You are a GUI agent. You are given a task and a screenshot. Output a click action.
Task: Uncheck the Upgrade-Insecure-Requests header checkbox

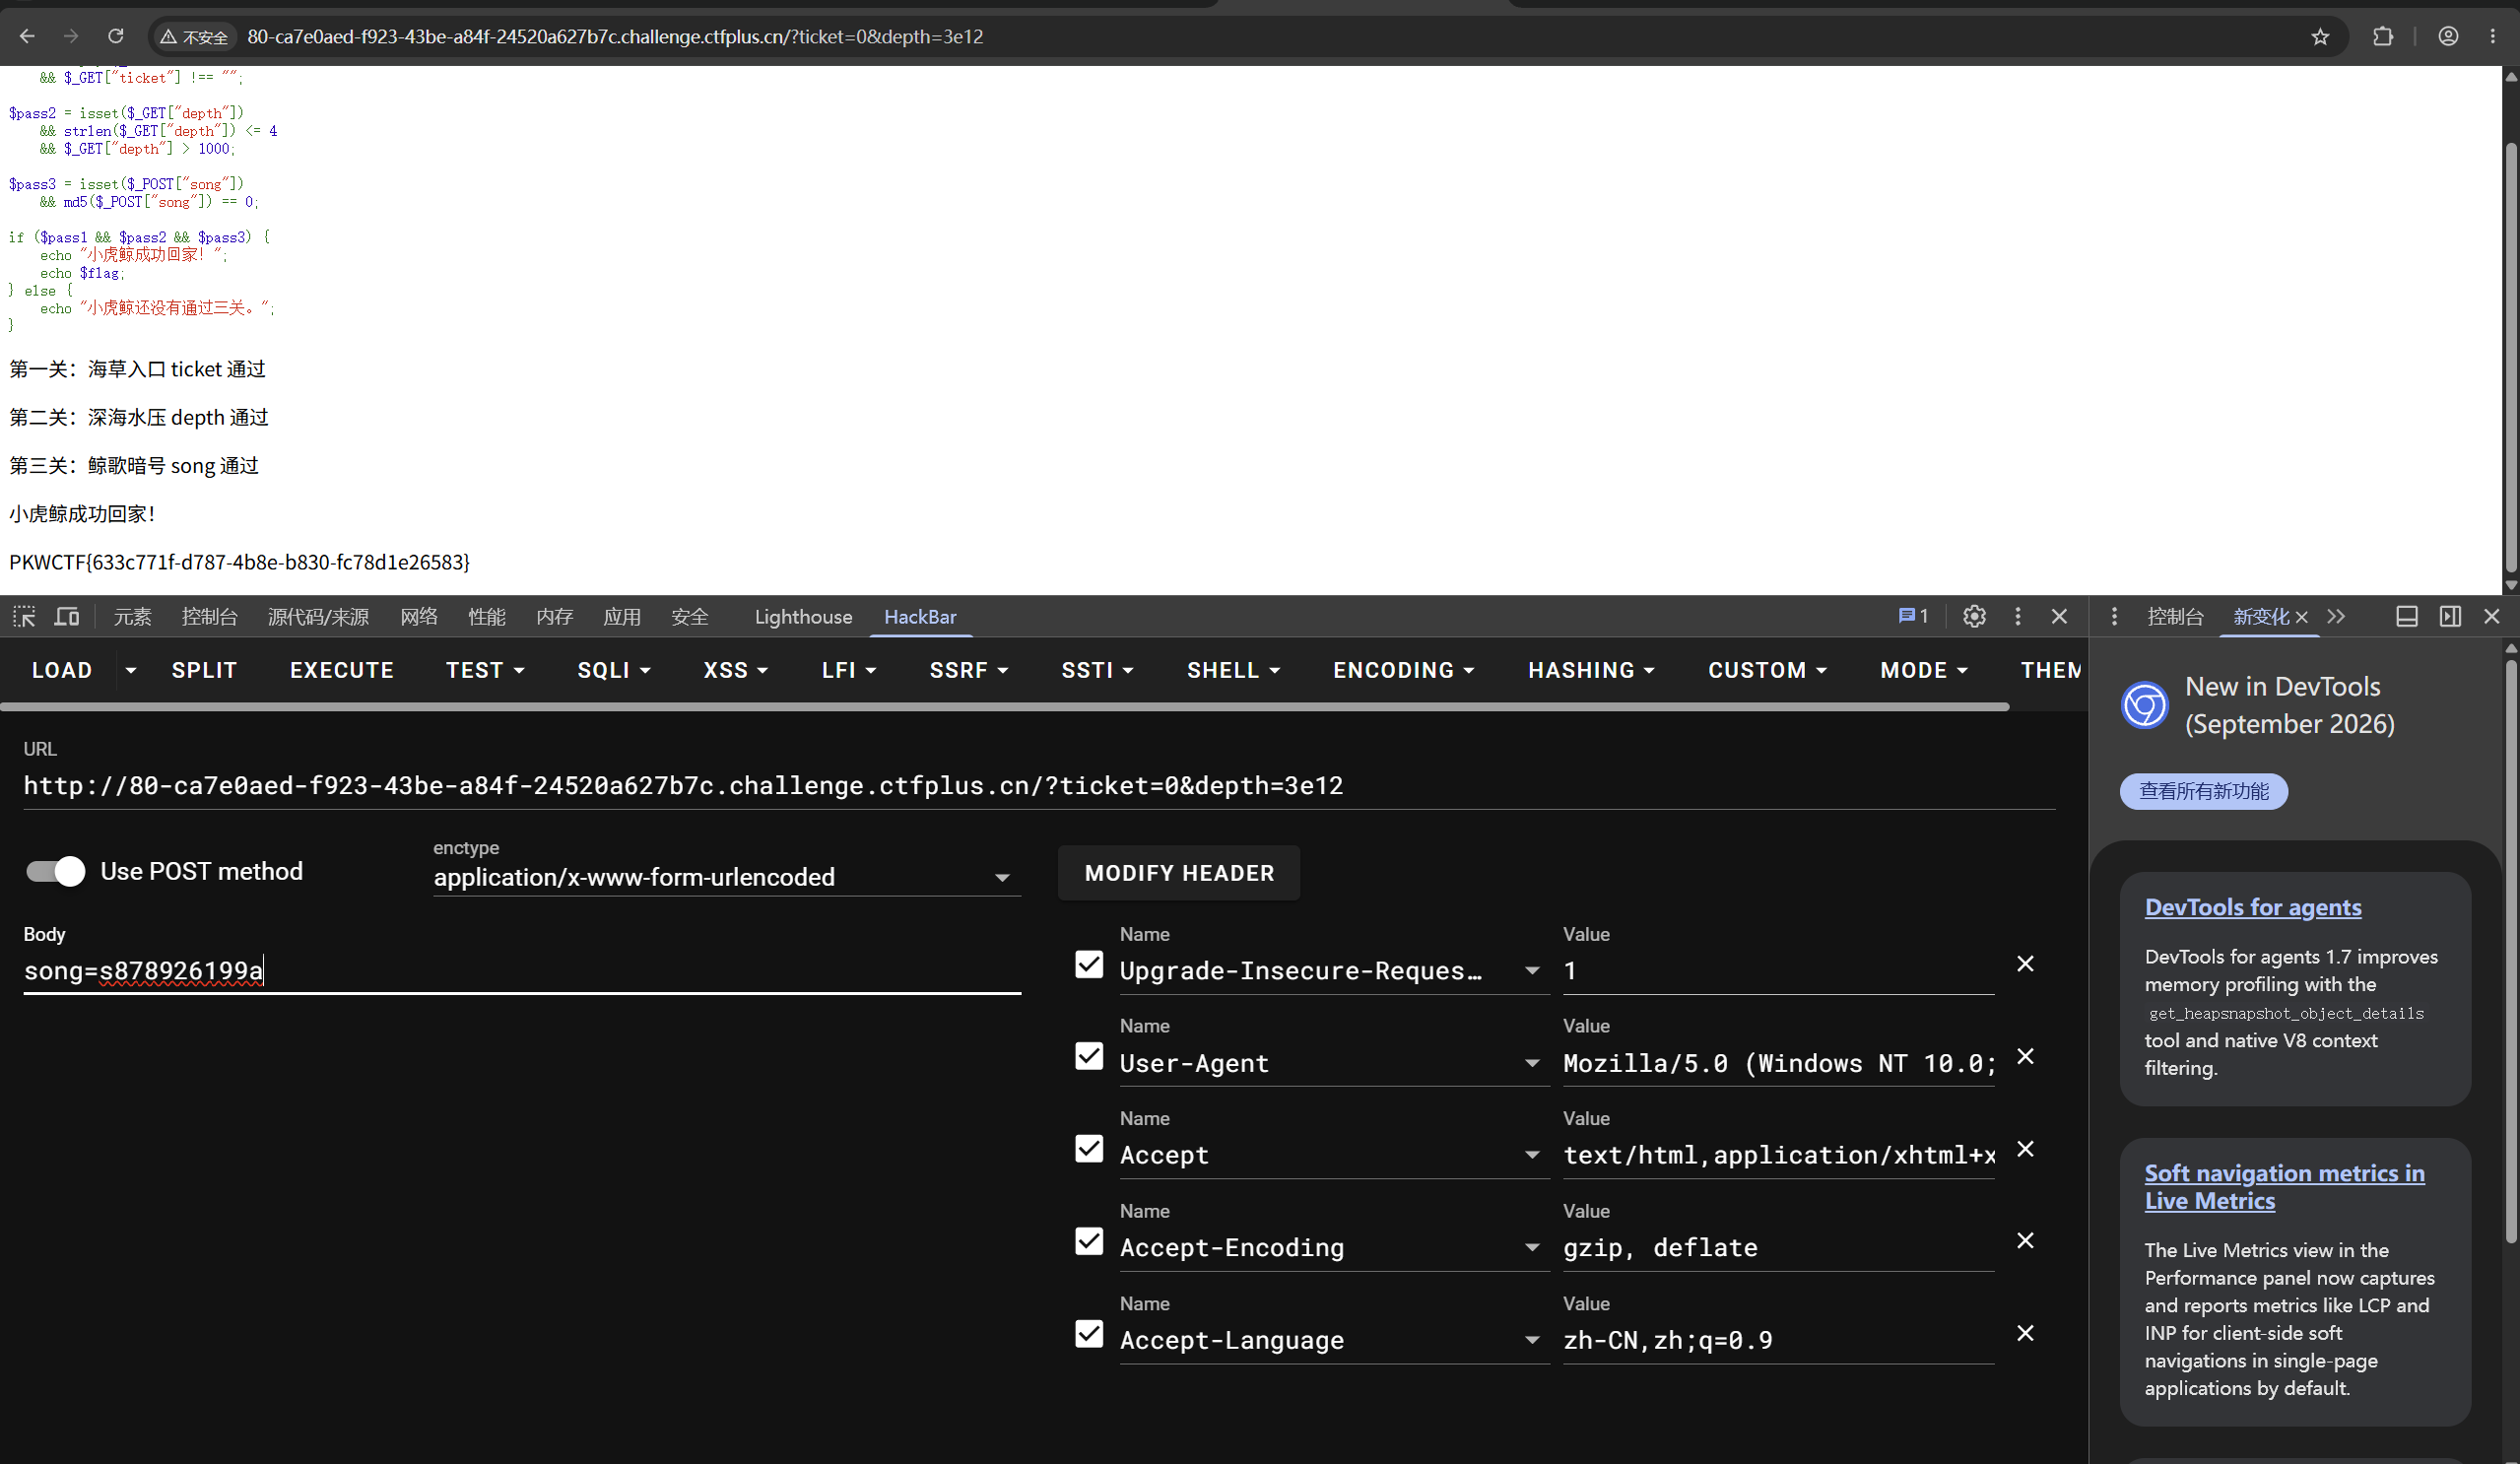[x=1089, y=965]
